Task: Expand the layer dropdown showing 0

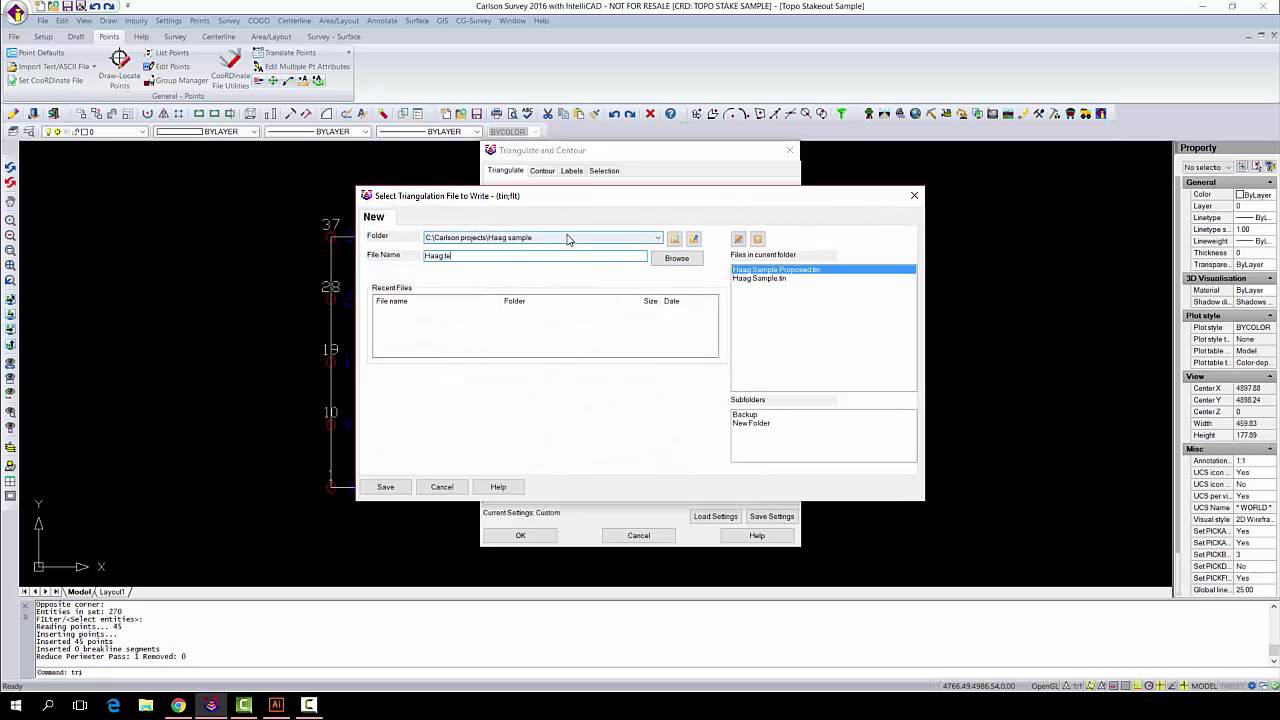Action: tap(142, 132)
